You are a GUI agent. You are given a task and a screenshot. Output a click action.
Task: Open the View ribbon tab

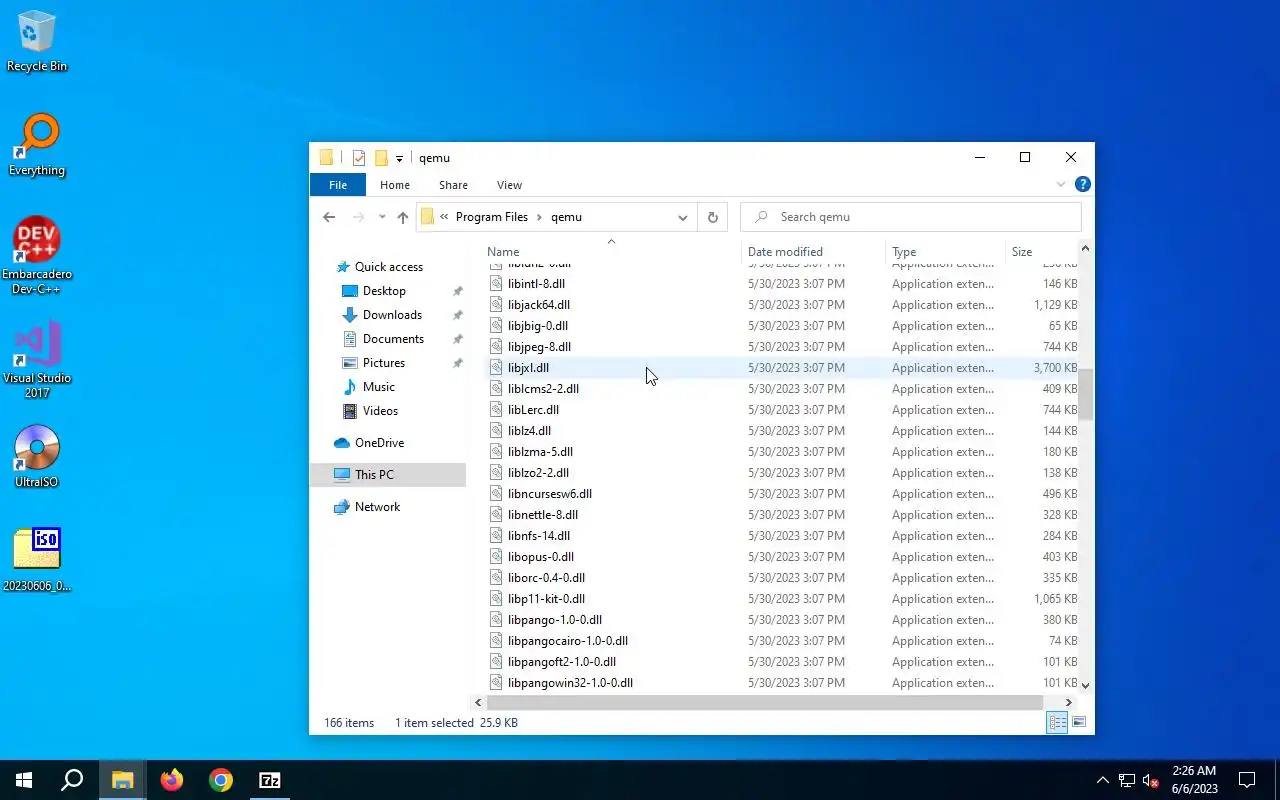tap(509, 185)
